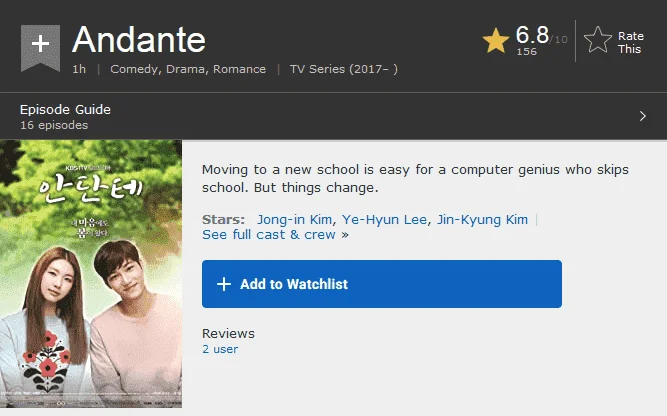Viewport: 667px width, 416px height.
Task: Click the Romance genre link
Action: (239, 69)
